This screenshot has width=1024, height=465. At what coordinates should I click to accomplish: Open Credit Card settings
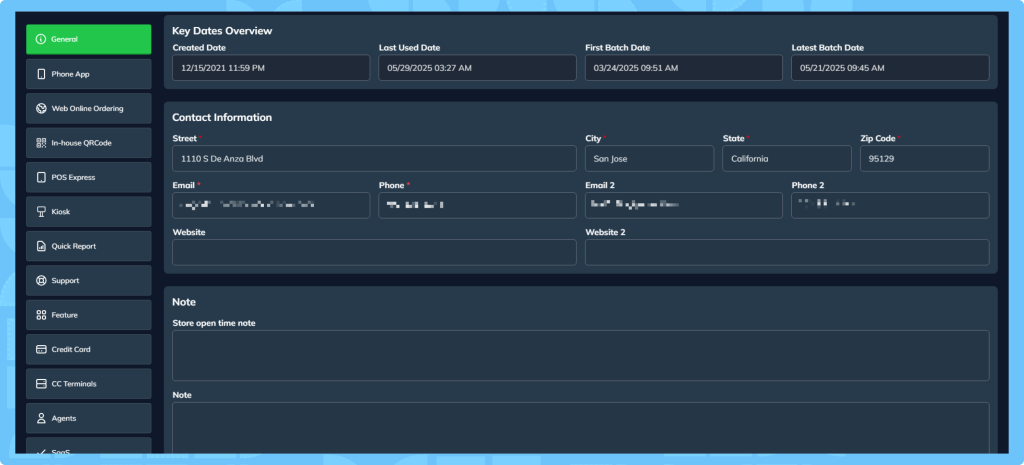point(89,349)
